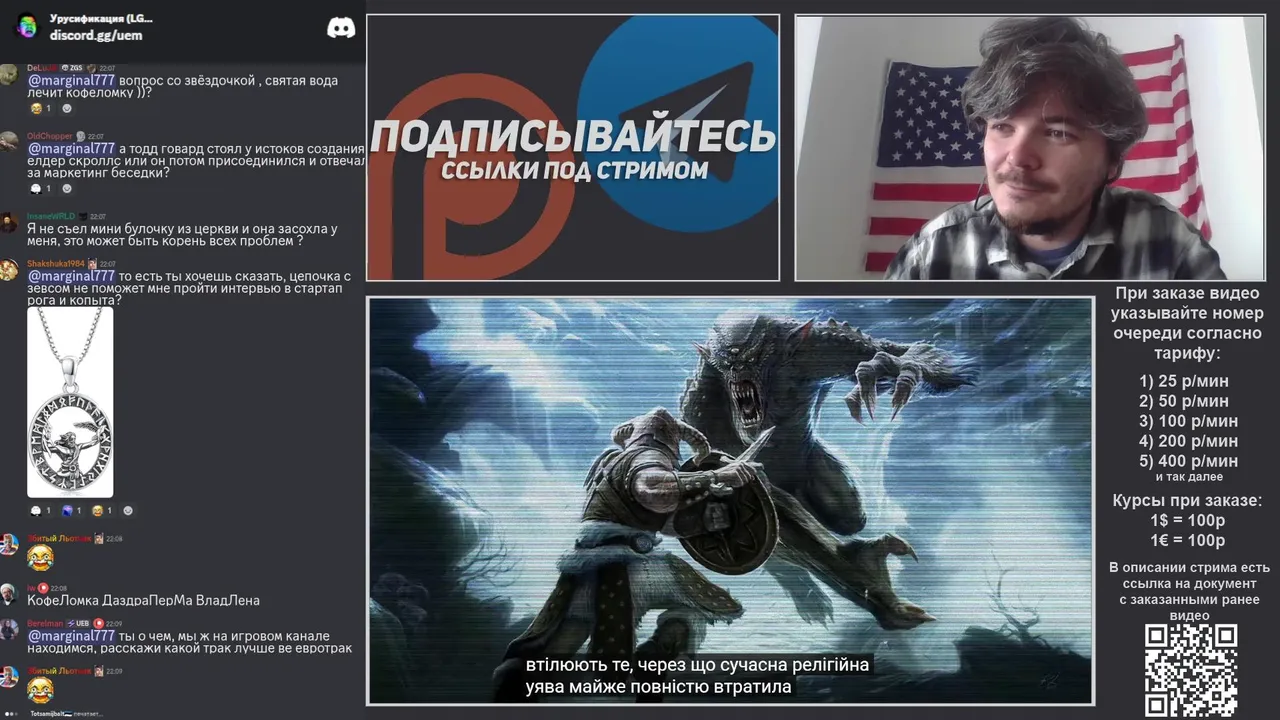Image resolution: width=1280 pixels, height=720 pixels.
Task: Open InsaneWRLD's avatar
Action: 9,223
